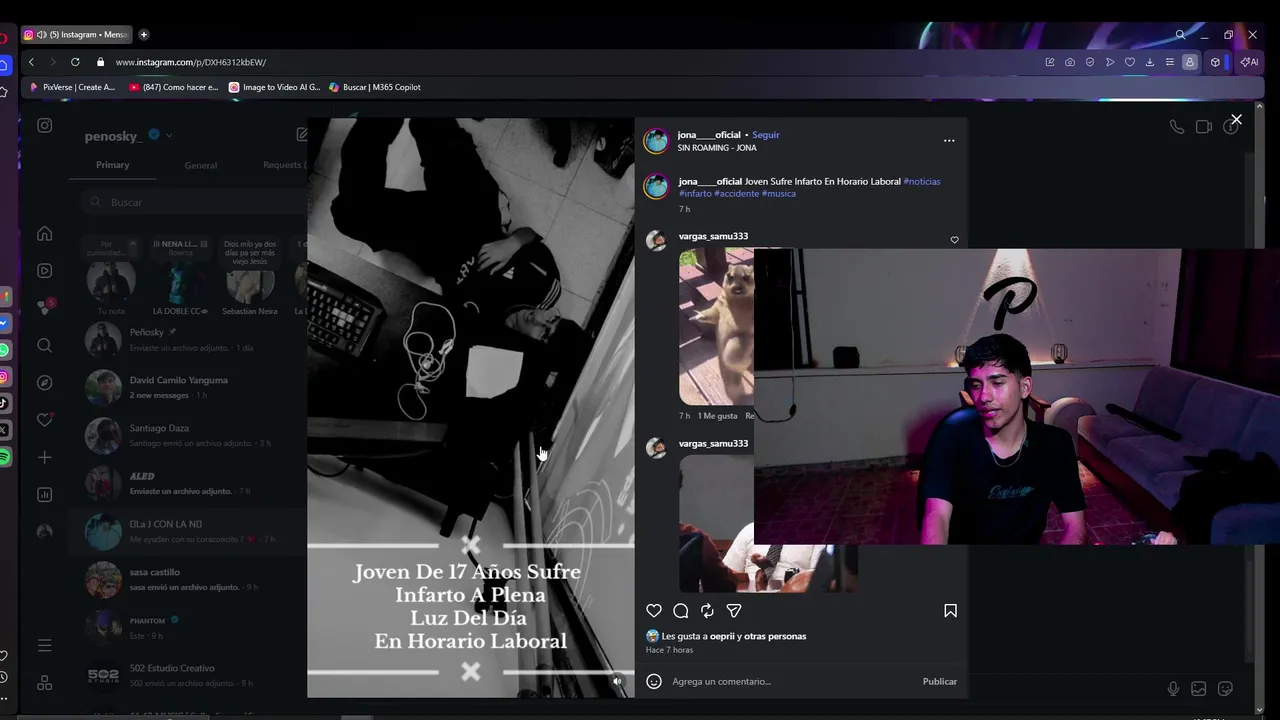Open comments via the speech bubble icon
Image resolution: width=1280 pixels, height=720 pixels.
pos(681,611)
